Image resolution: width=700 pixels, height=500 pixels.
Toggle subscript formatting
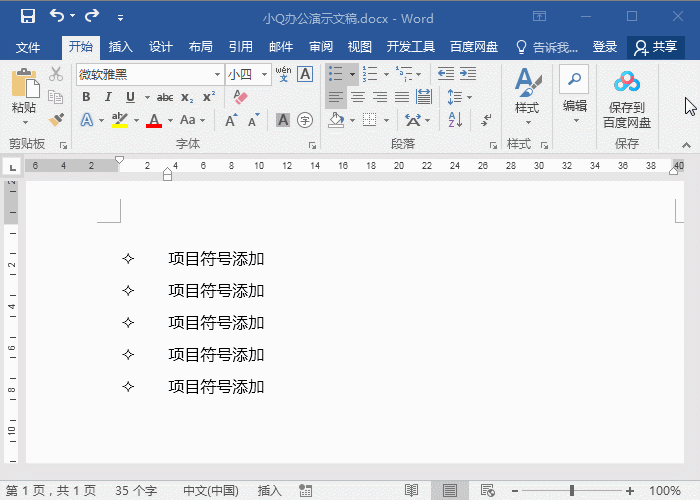187,97
